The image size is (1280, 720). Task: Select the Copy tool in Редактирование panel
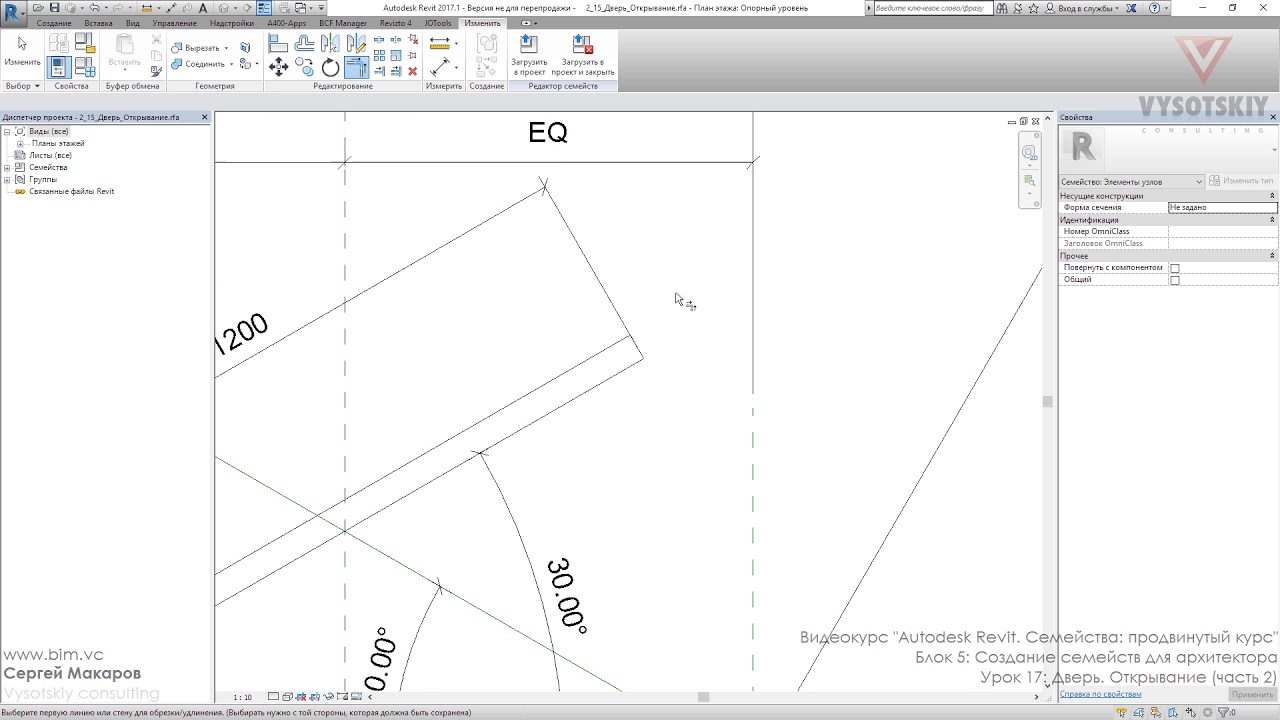[304, 67]
